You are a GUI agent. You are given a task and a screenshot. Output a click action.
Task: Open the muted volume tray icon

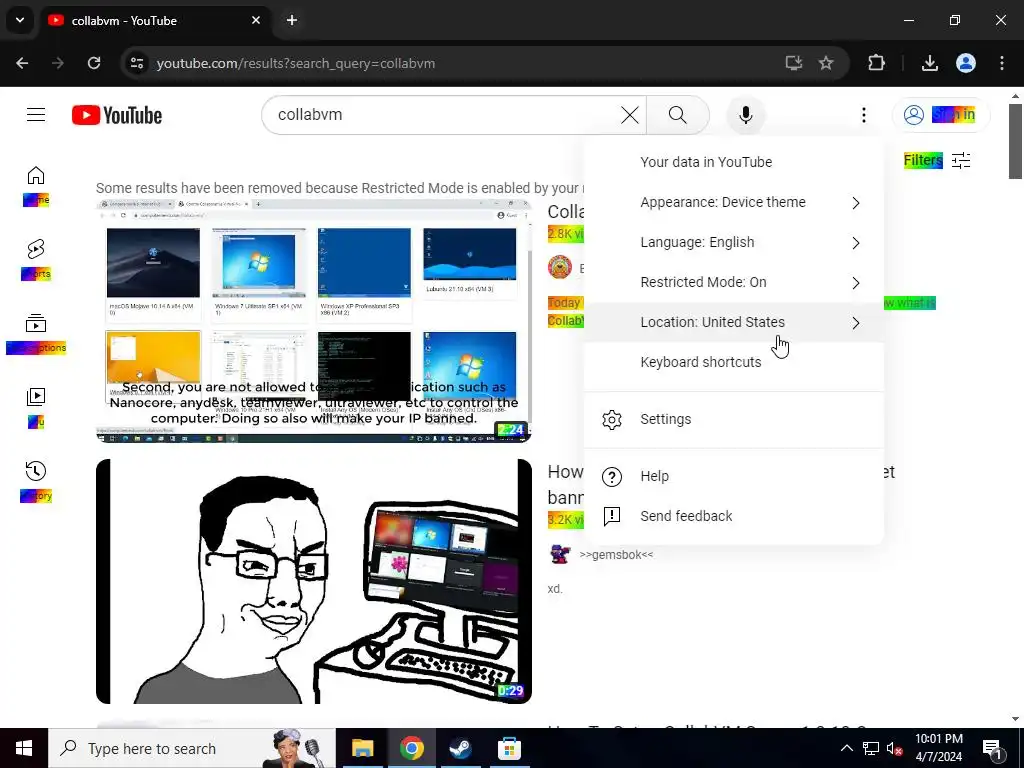pyautogui.click(x=894, y=748)
